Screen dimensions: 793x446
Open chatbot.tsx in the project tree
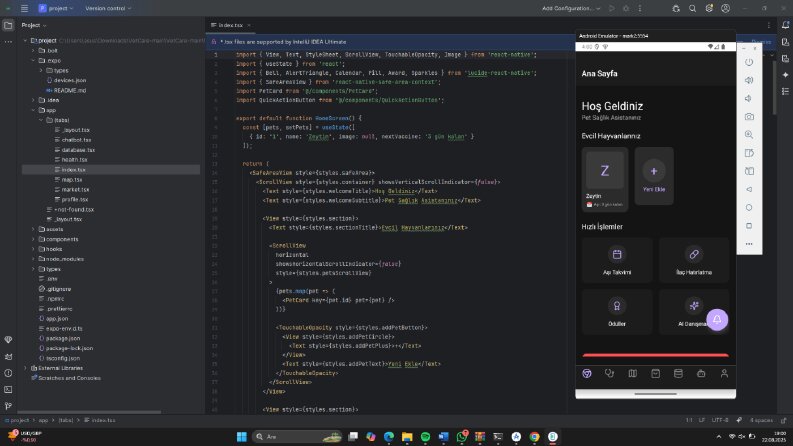tap(76, 140)
